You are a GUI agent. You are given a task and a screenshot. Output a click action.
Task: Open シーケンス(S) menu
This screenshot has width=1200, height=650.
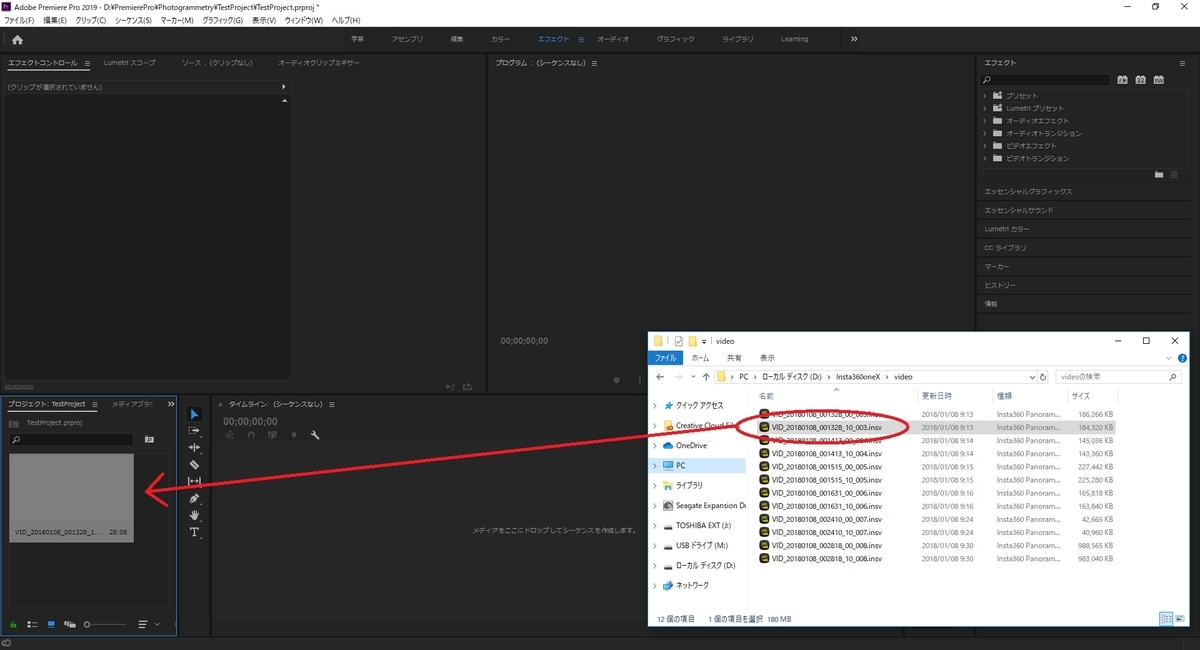[133, 20]
